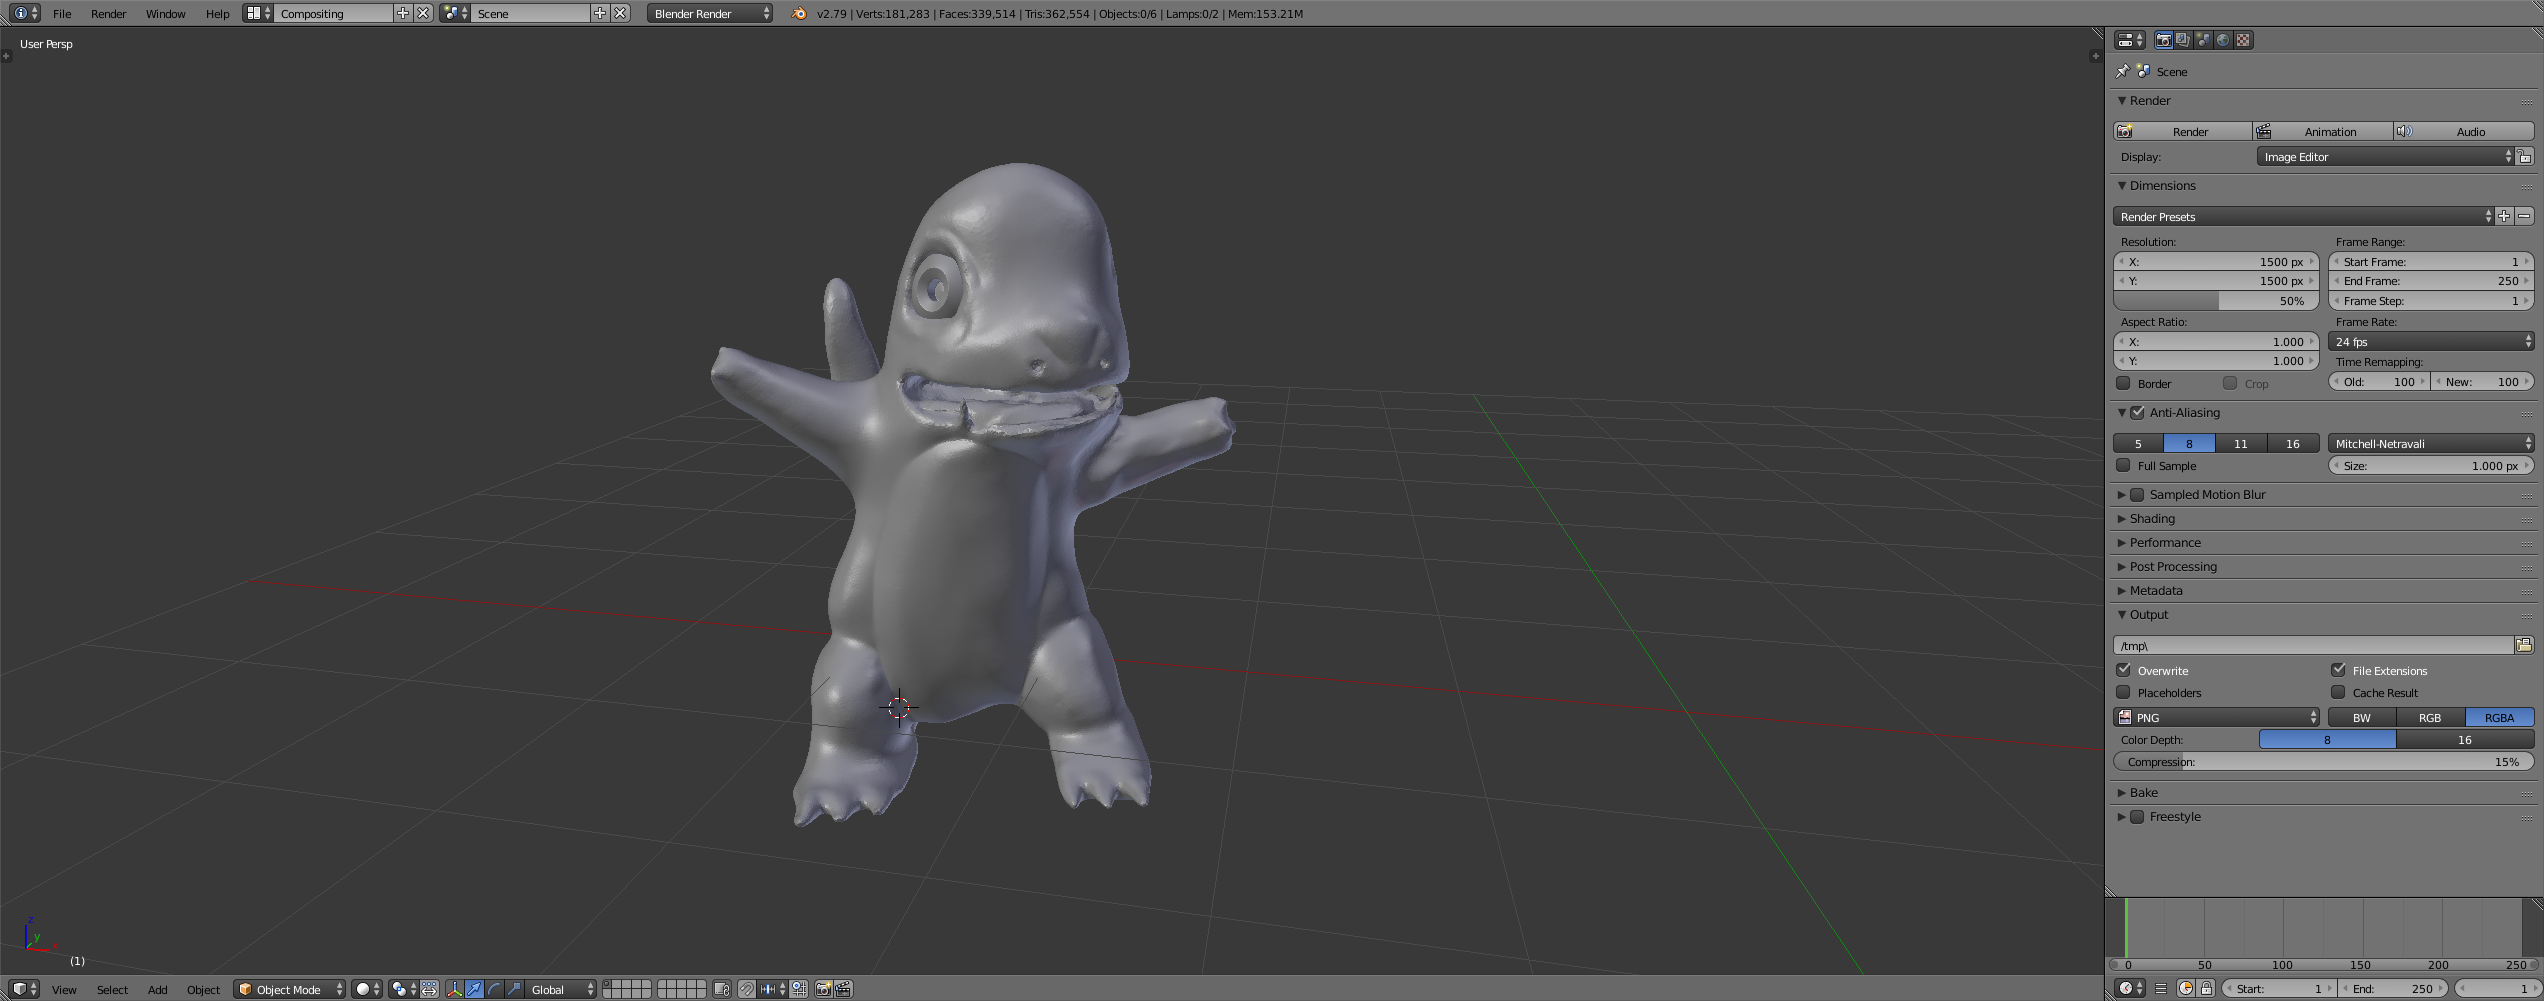Image resolution: width=2544 pixels, height=1001 pixels.
Task: Select the rotate manipulator arc
Action: pos(495,989)
